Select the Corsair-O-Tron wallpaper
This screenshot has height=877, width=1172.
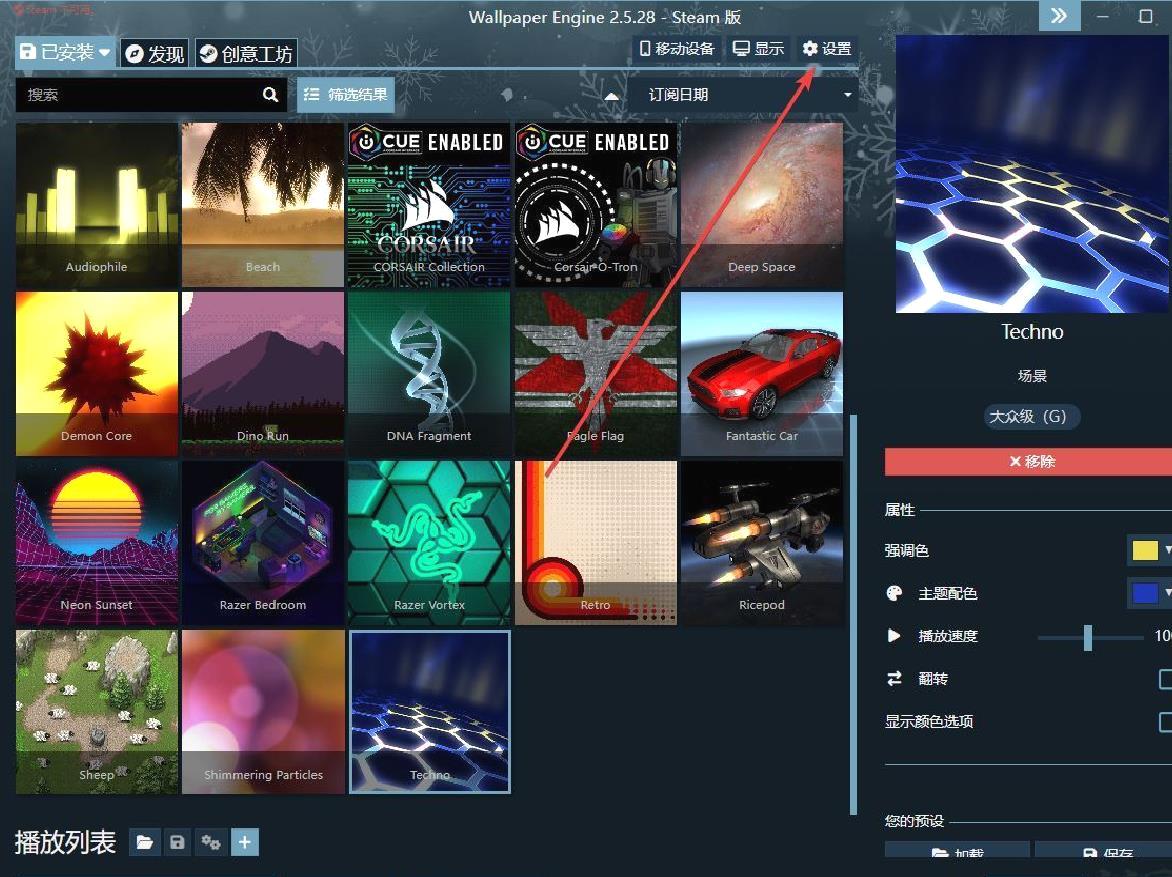click(x=596, y=205)
